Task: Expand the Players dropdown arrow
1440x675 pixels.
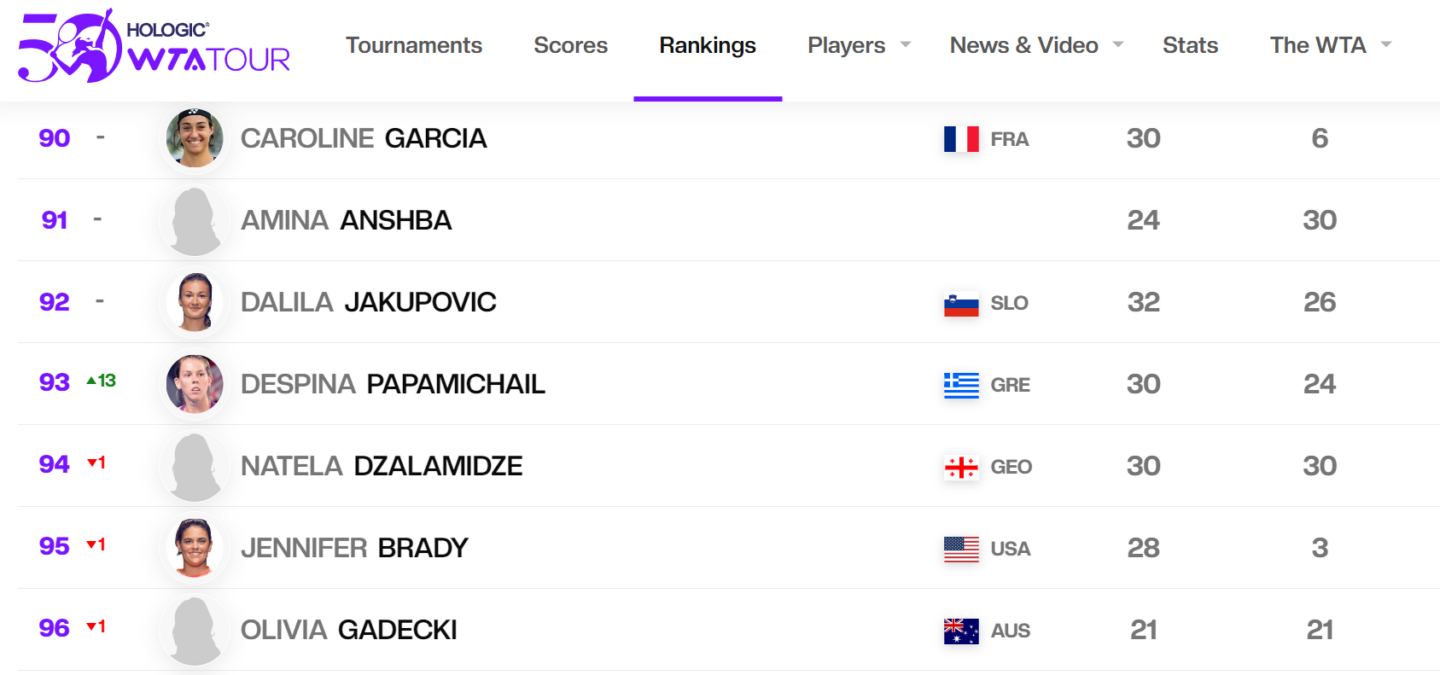Action: coord(905,45)
